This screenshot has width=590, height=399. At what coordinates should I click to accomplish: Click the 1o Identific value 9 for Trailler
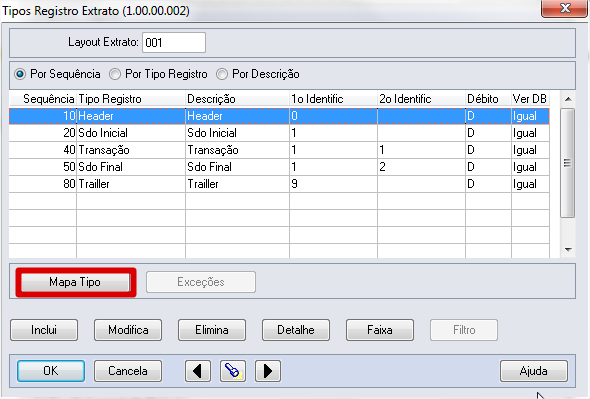333,184
